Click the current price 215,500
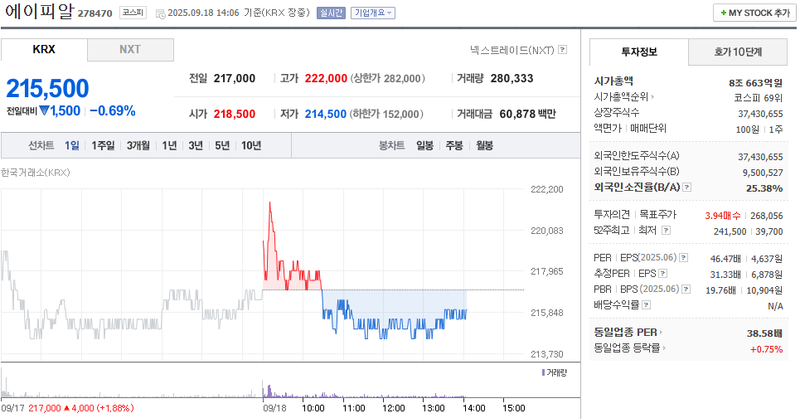The height and width of the screenshot is (419, 800). pos(47,88)
